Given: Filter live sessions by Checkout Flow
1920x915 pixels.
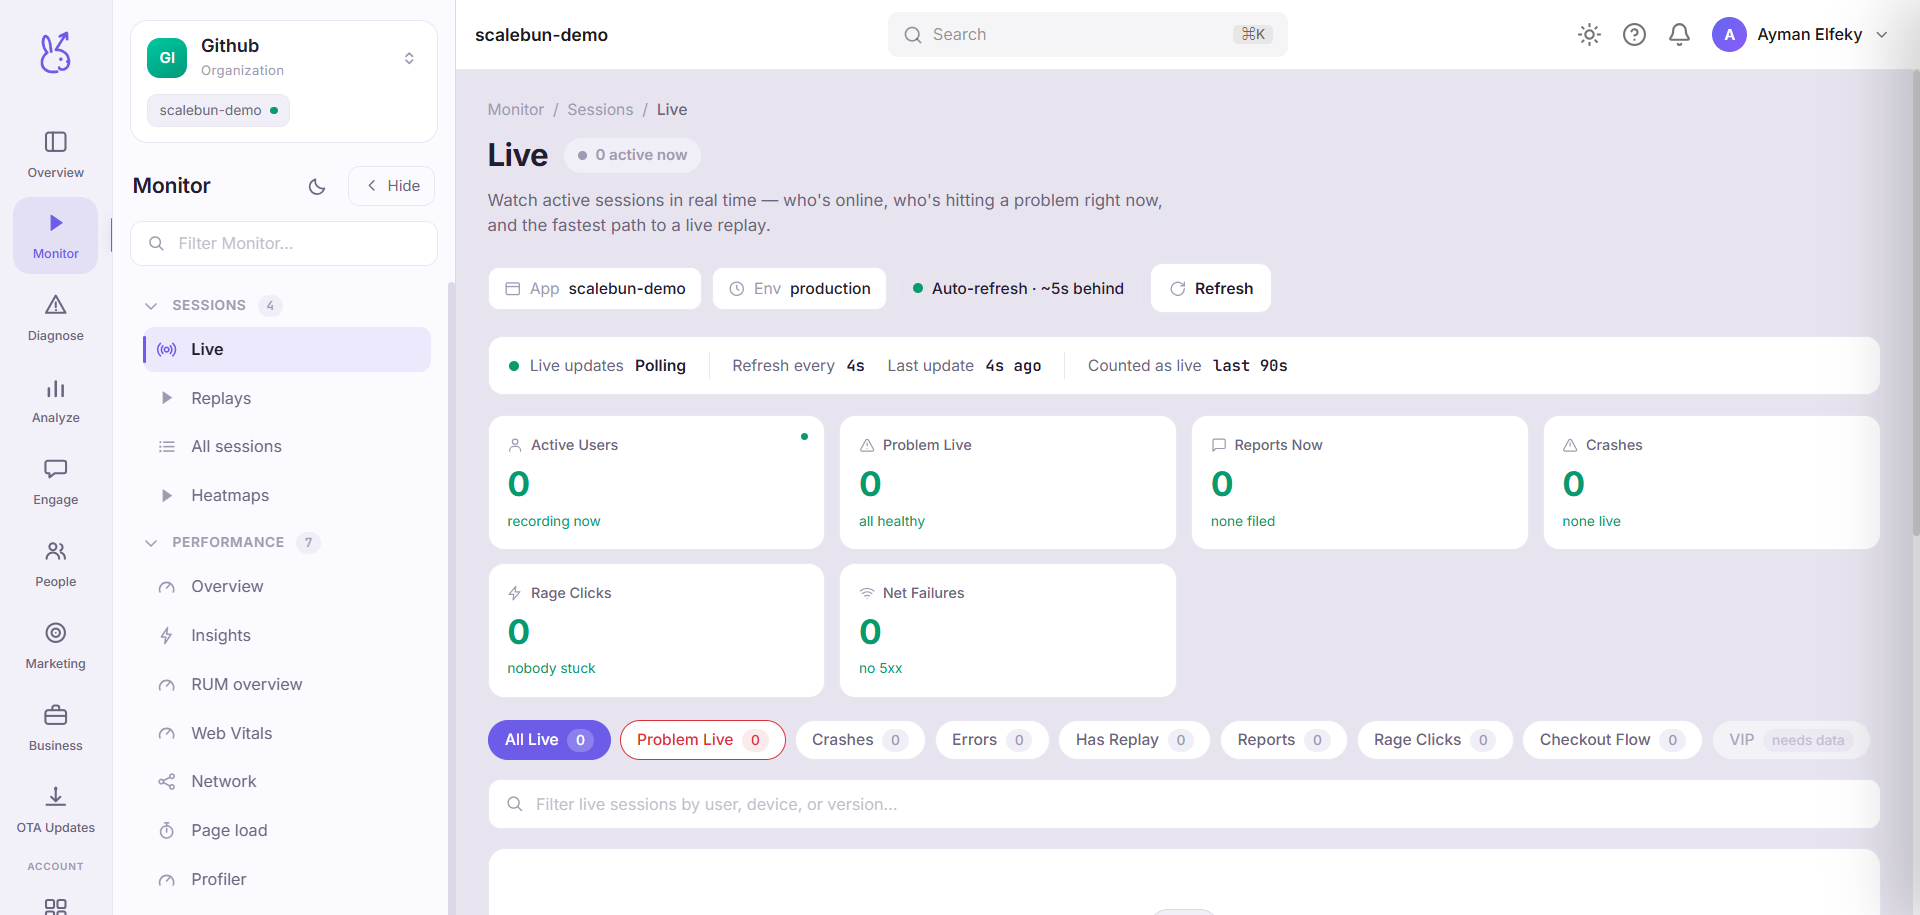Looking at the screenshot, I should coord(1612,740).
